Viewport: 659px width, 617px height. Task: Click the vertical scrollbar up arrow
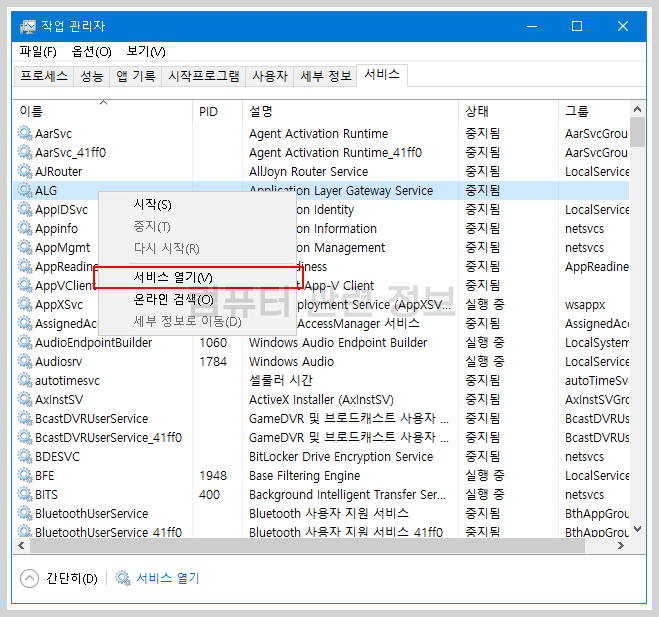(x=637, y=110)
